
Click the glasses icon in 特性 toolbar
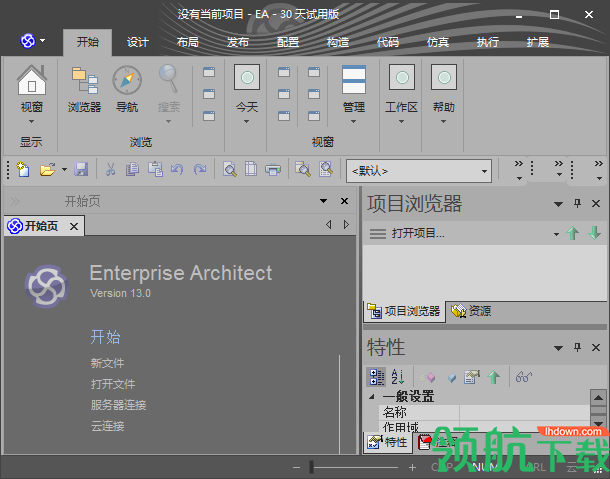(523, 377)
